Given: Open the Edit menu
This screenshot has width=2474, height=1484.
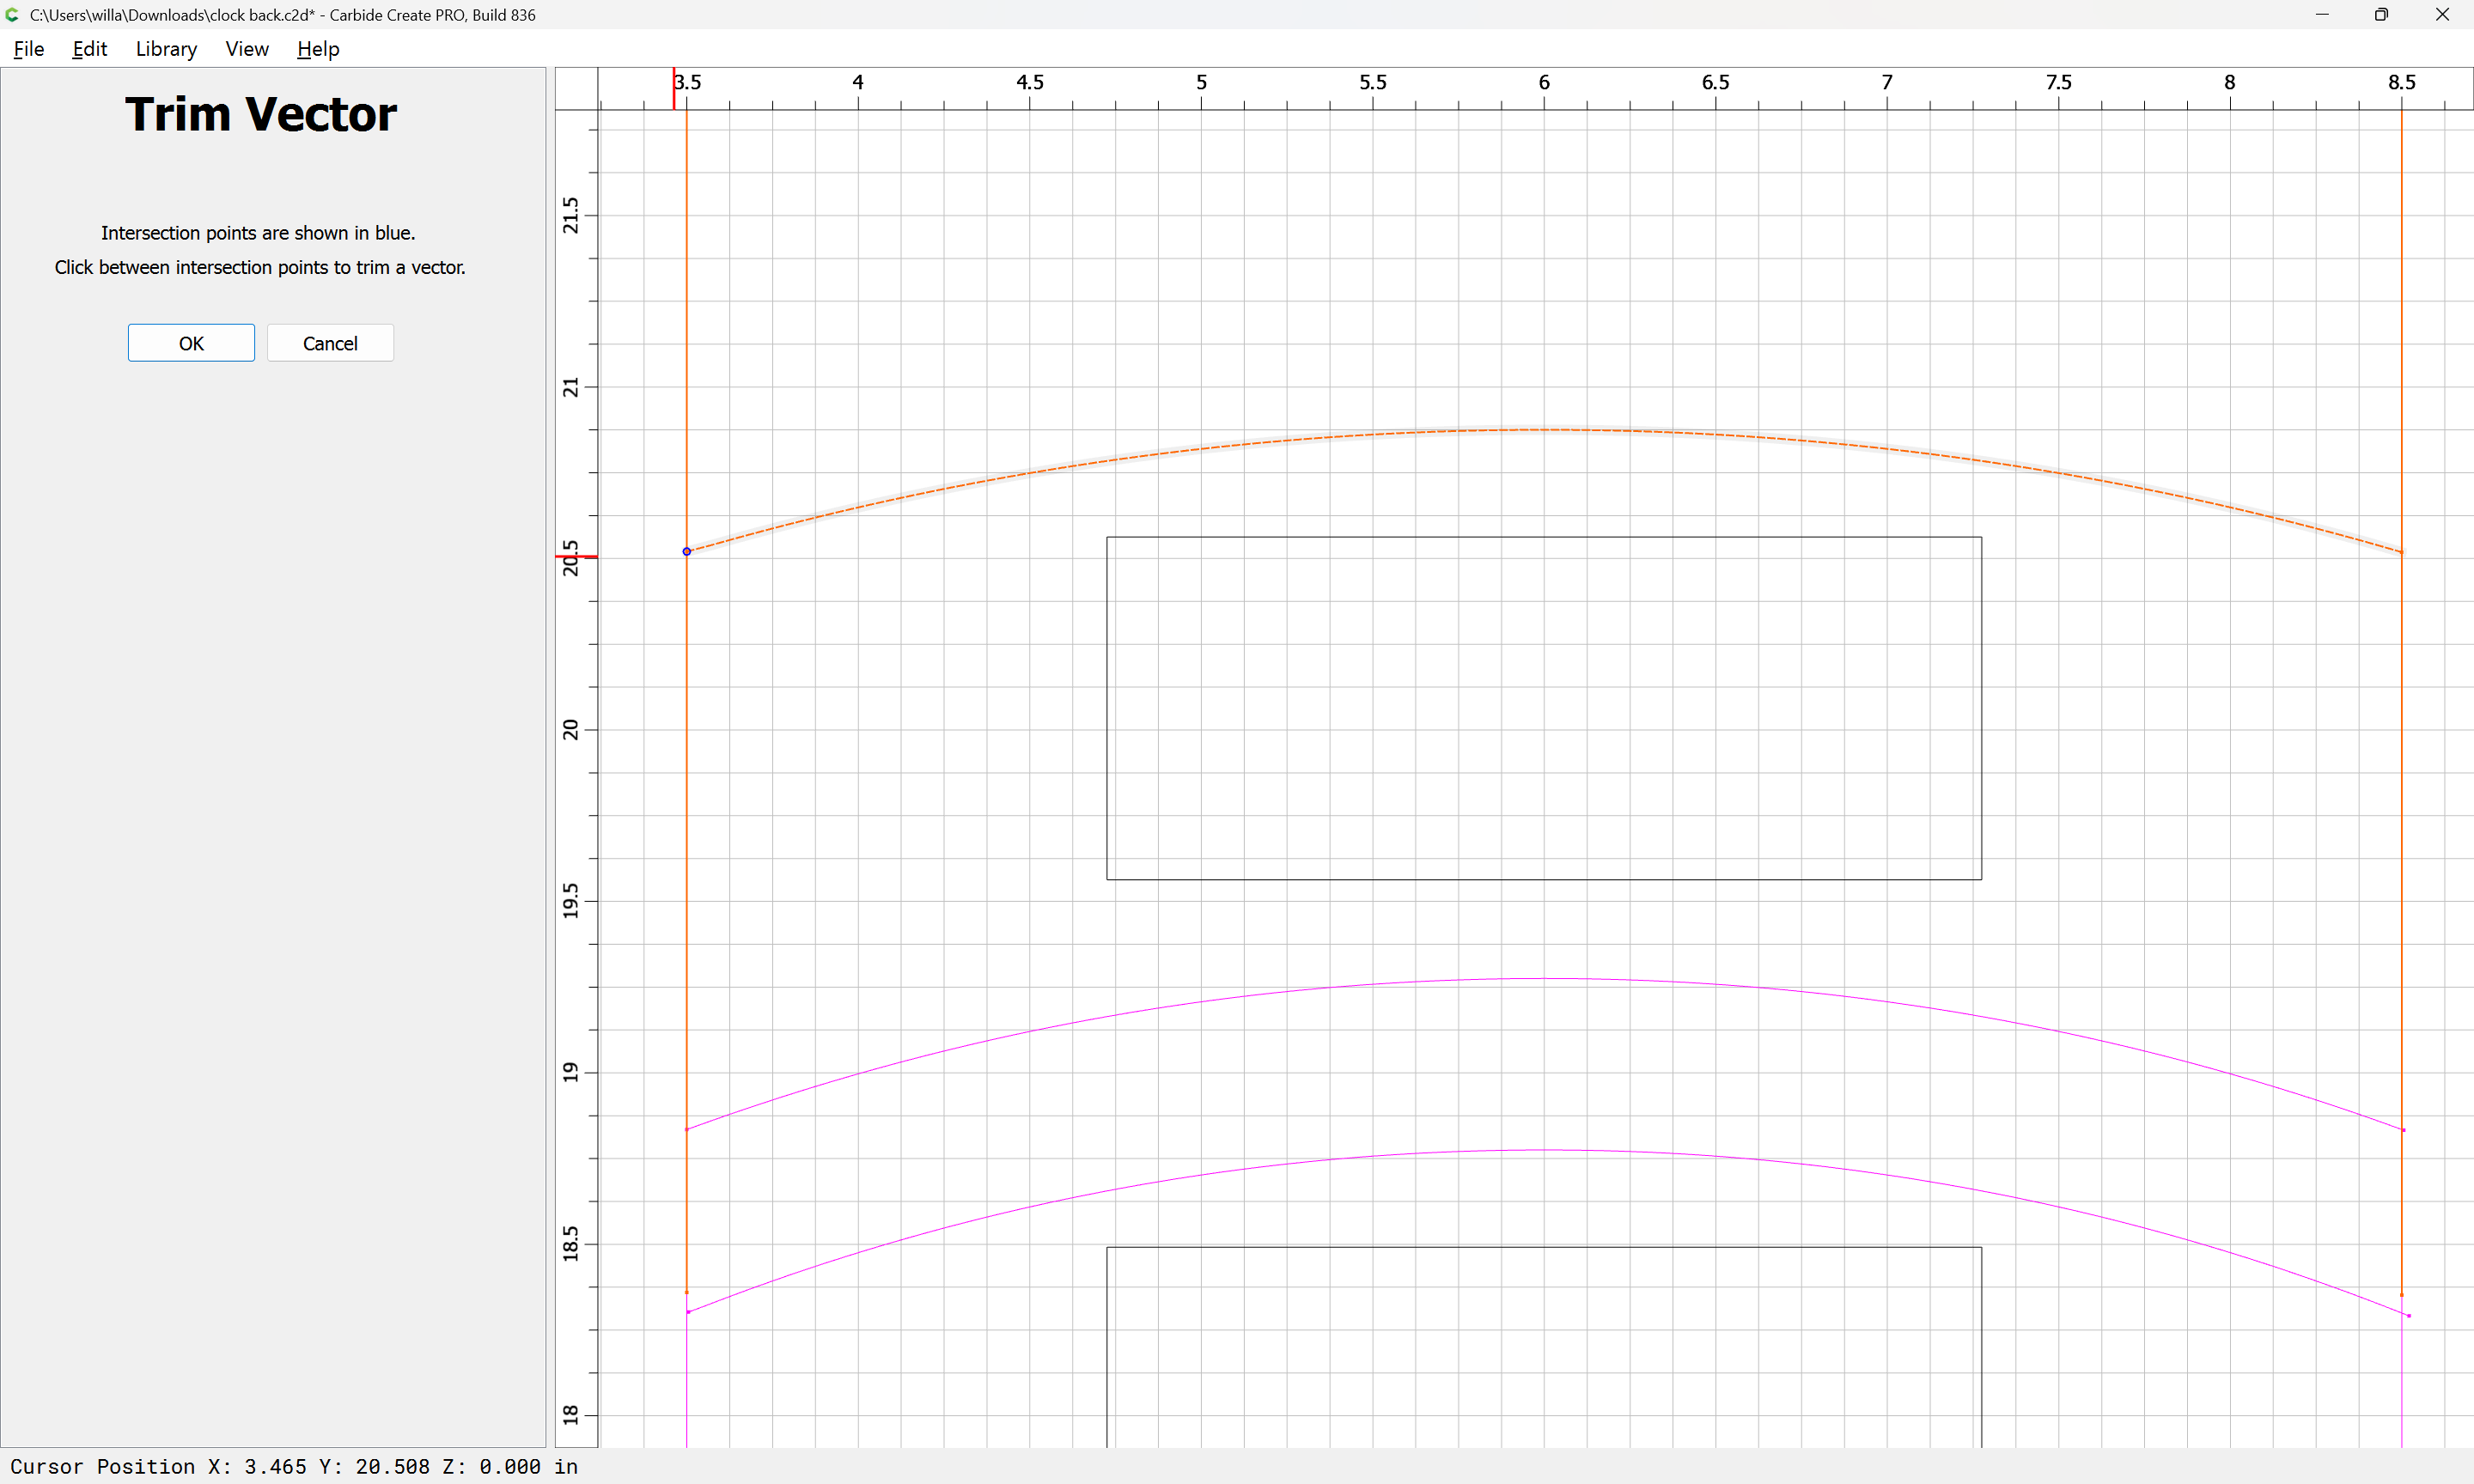Looking at the screenshot, I should point(89,49).
